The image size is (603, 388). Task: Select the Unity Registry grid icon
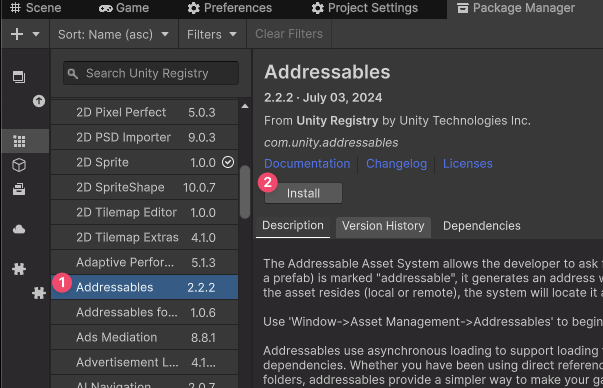pyautogui.click(x=19, y=141)
